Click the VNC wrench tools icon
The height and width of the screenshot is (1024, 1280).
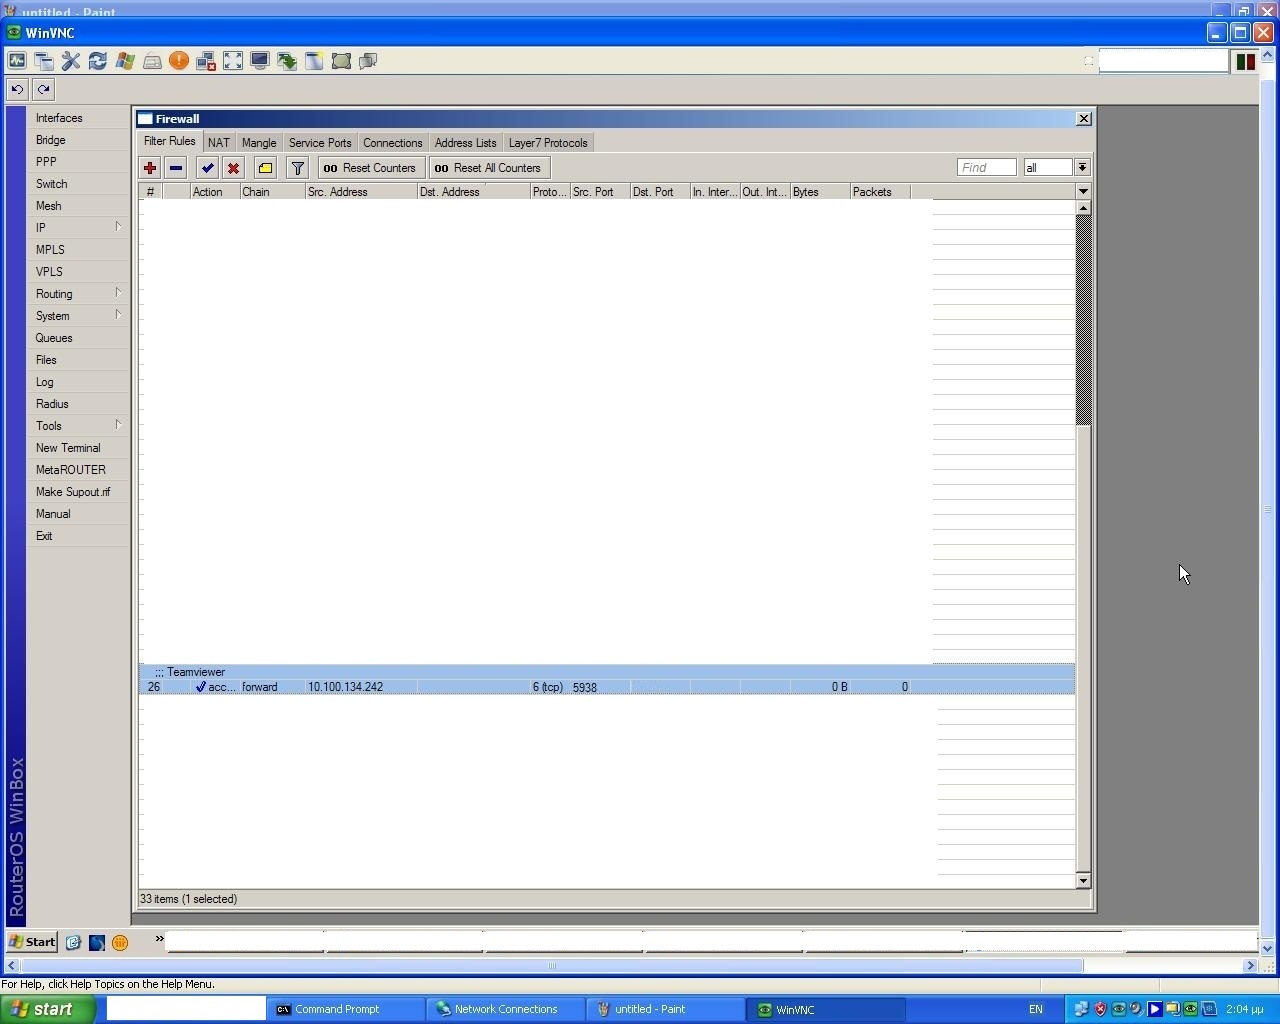[71, 61]
